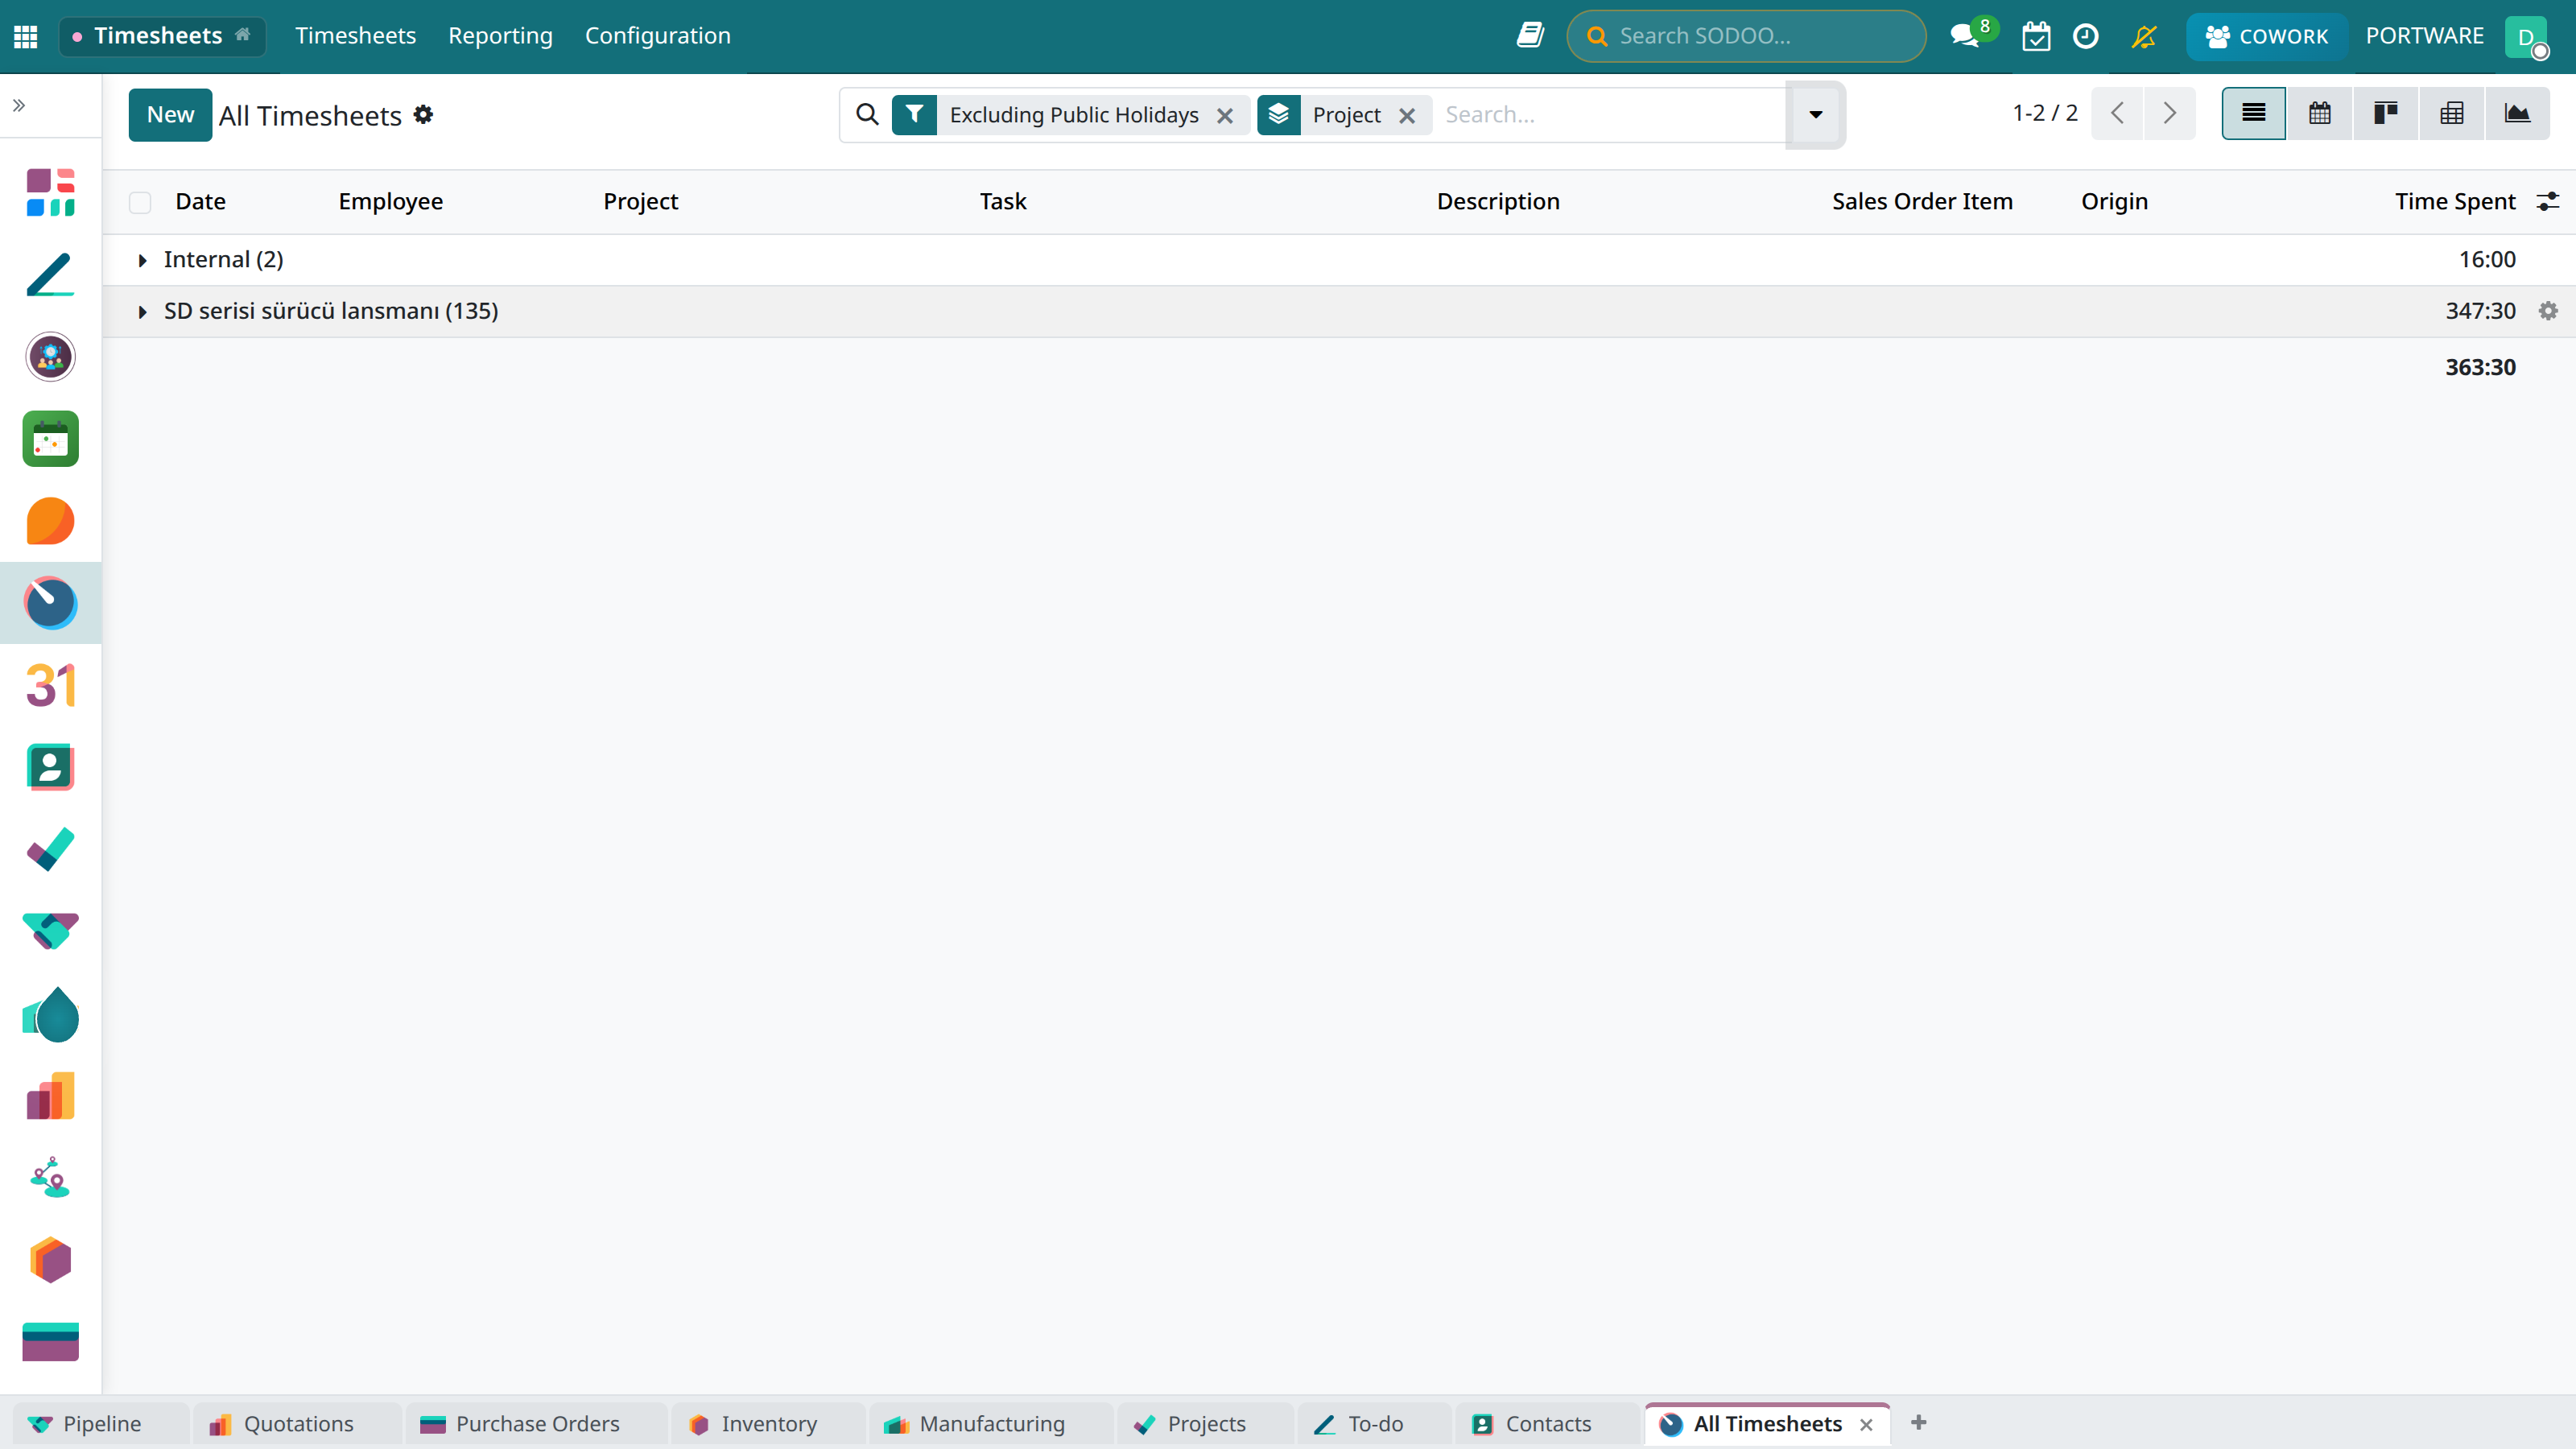Open the search options dropdown arrow
Image resolution: width=2576 pixels, height=1449 pixels.
click(x=1815, y=115)
